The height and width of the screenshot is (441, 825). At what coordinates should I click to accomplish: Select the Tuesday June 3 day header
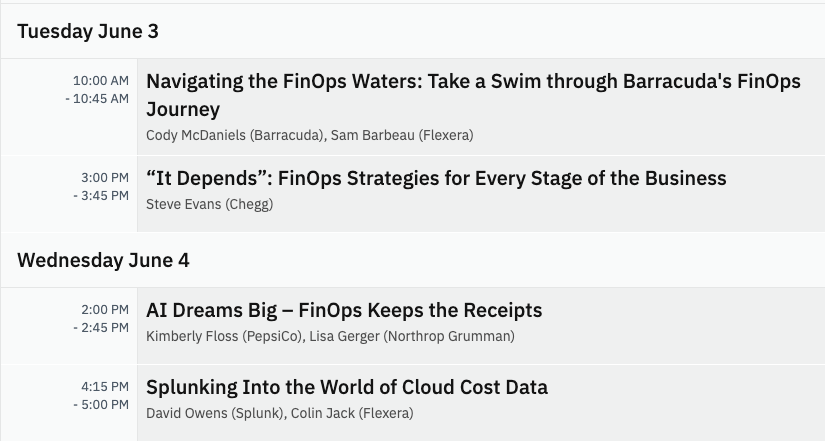pos(88,31)
